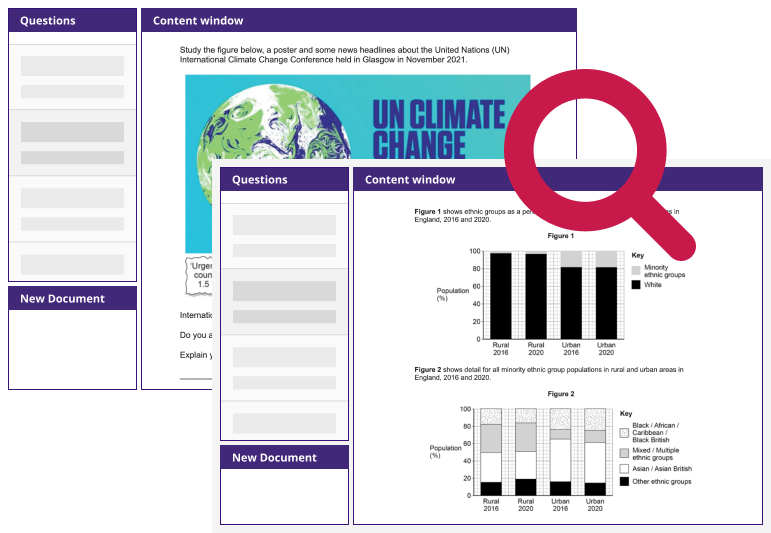This screenshot has height=533, width=771.
Task: Select the Questions header in the back window
Action: (72, 21)
